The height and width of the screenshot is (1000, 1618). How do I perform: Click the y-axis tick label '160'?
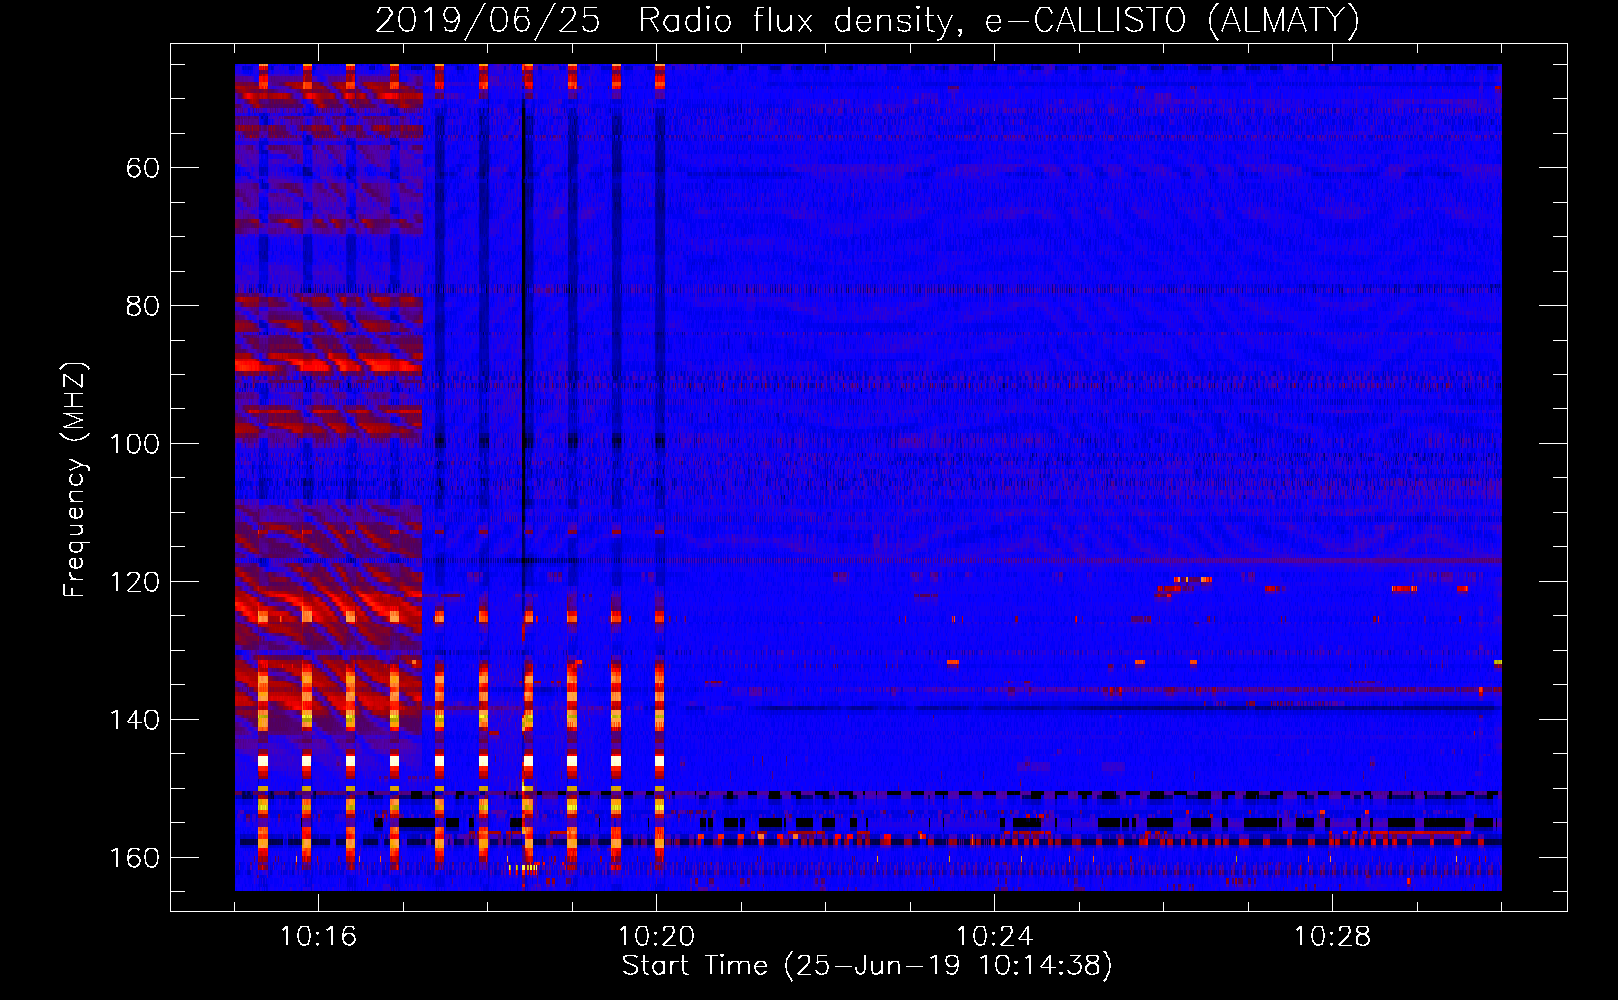[x=135, y=858]
